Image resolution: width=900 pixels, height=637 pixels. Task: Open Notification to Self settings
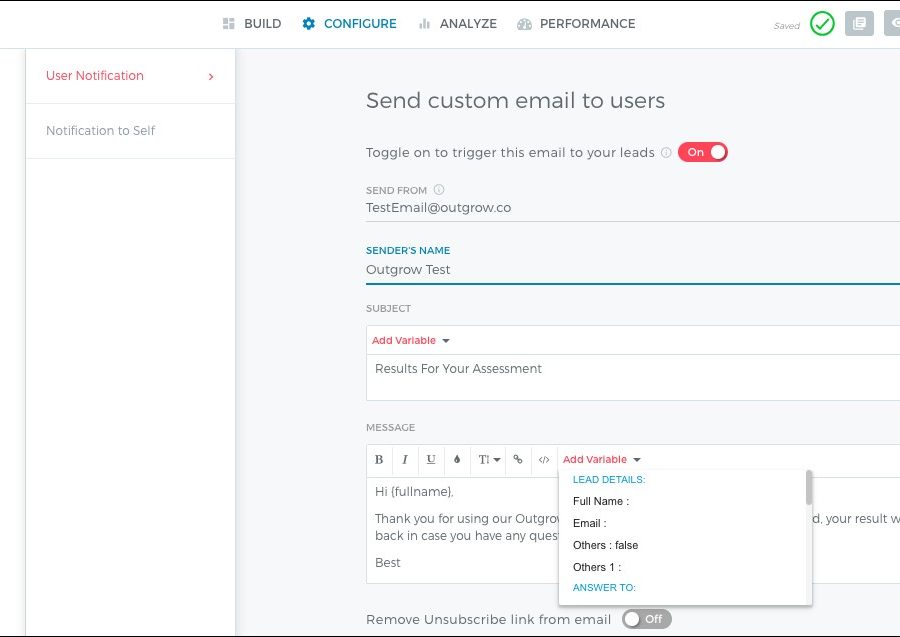[x=101, y=131]
